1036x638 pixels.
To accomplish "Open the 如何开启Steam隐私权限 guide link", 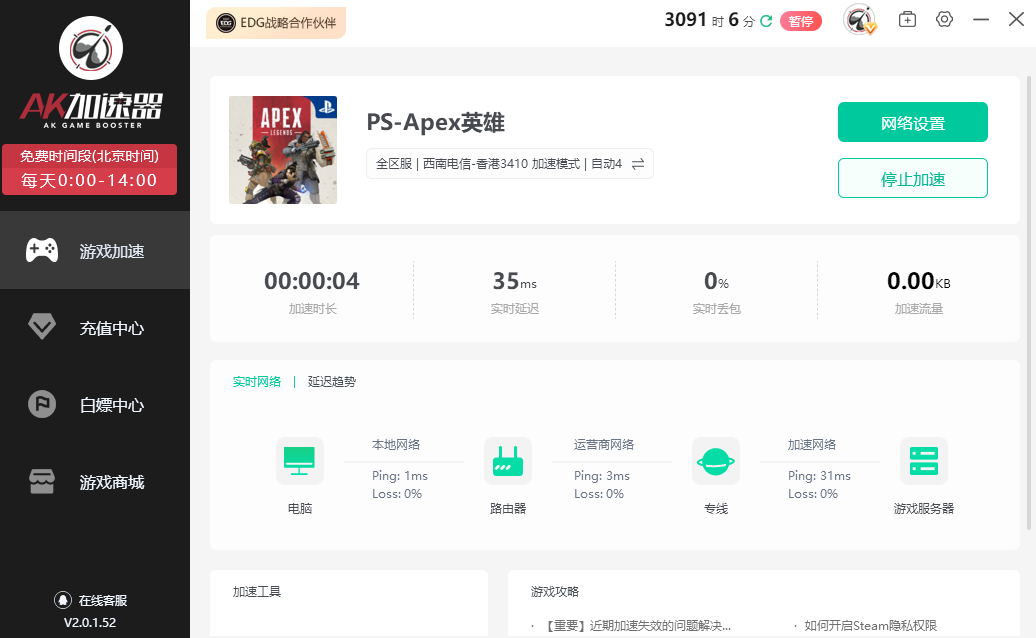I will [x=870, y=626].
